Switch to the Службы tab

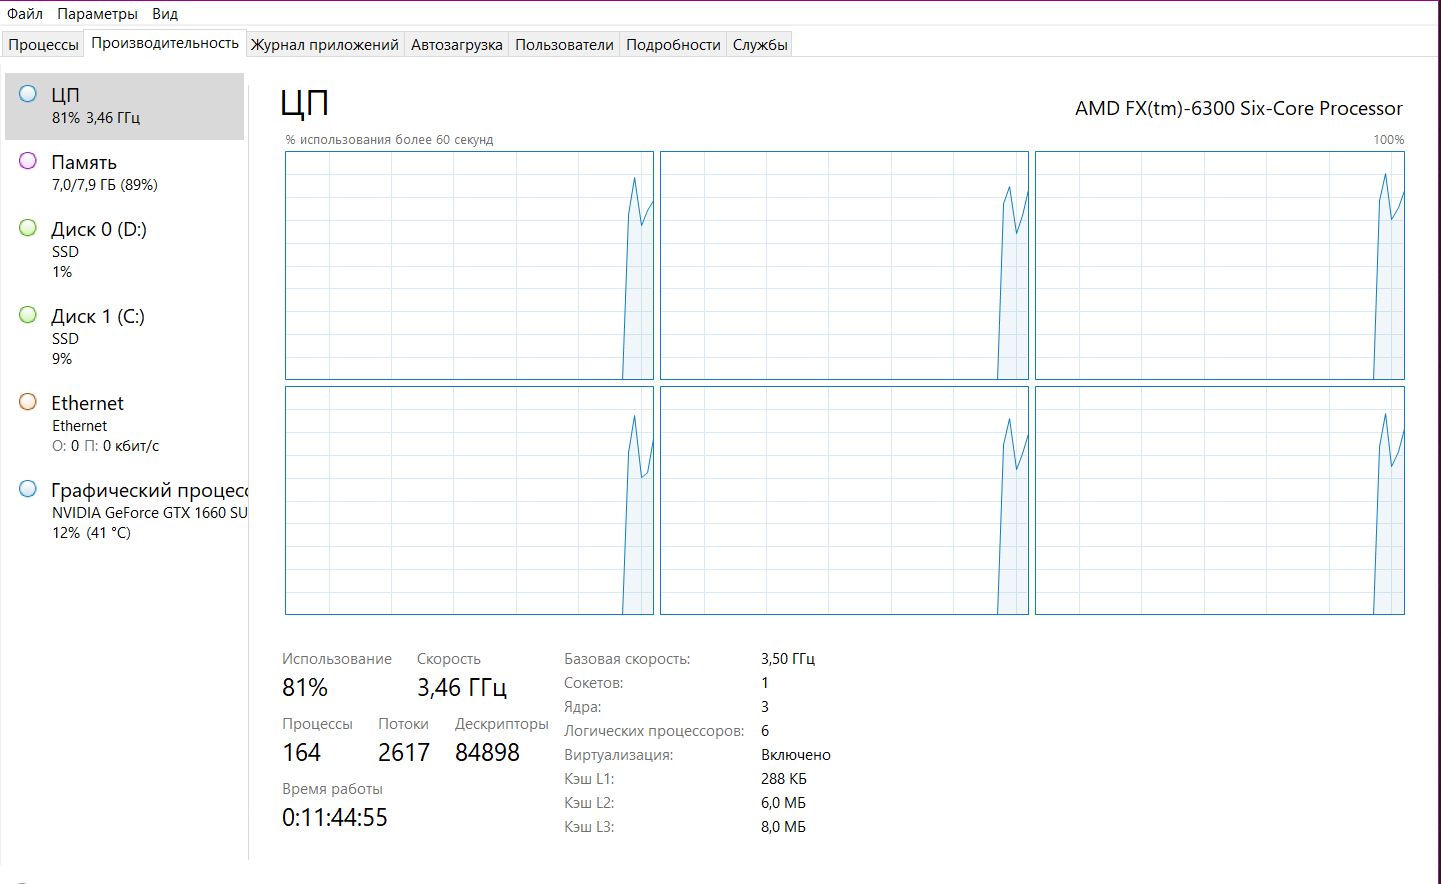click(x=760, y=44)
